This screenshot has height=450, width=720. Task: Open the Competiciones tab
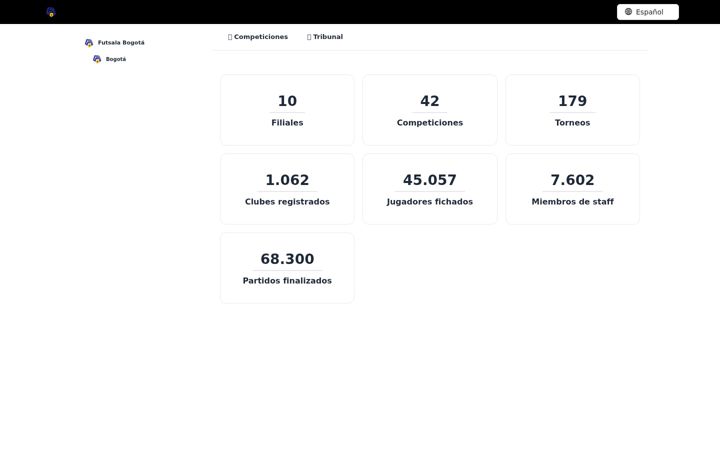(258, 37)
